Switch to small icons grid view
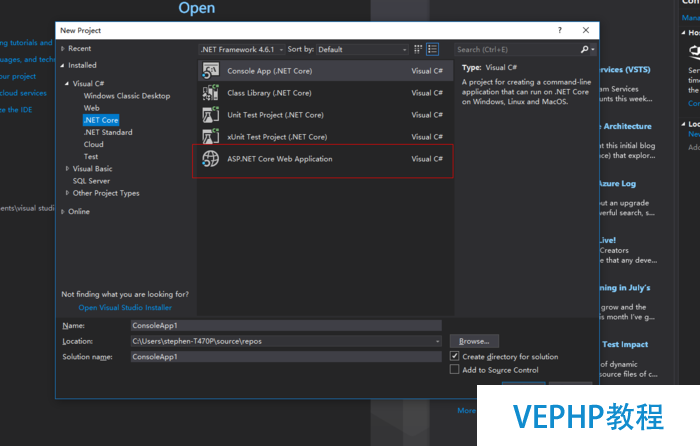The image size is (700, 446). 418,49
